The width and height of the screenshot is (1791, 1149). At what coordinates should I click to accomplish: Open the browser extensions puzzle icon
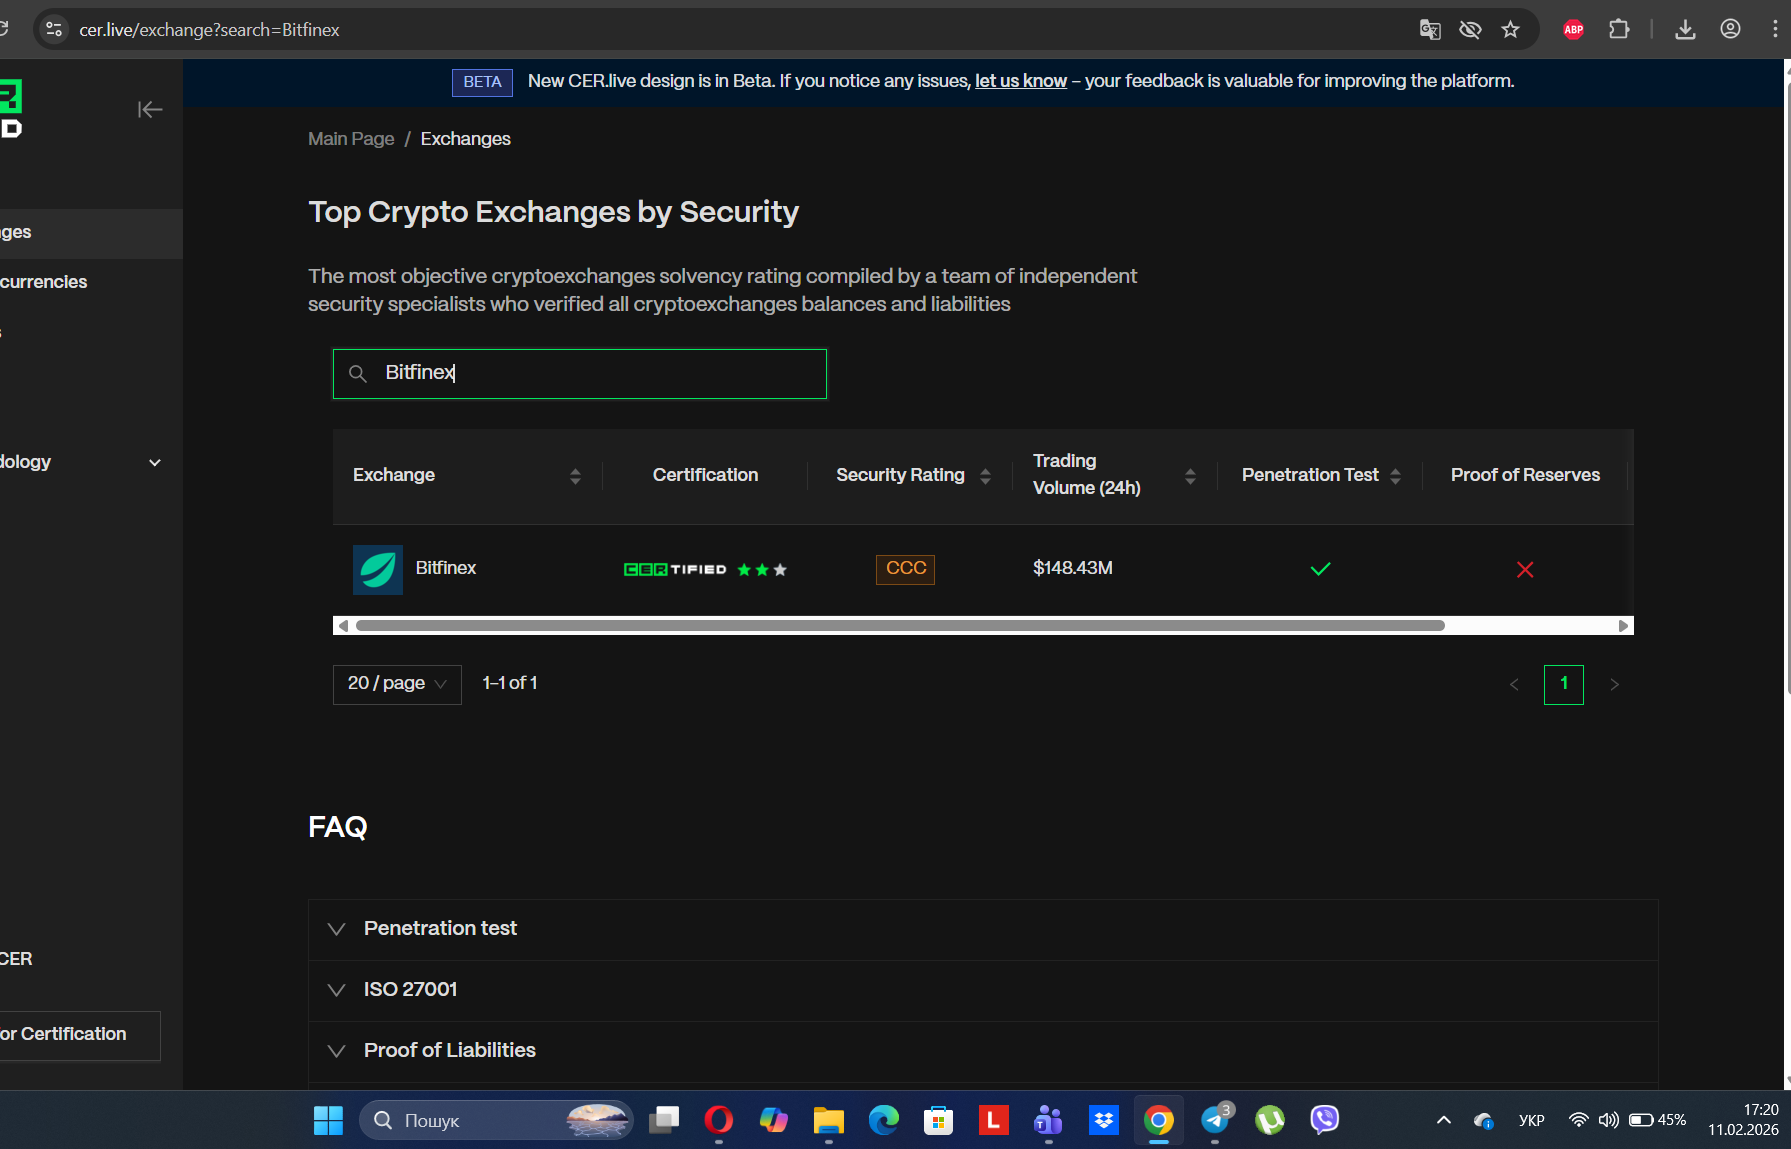pyautogui.click(x=1619, y=30)
